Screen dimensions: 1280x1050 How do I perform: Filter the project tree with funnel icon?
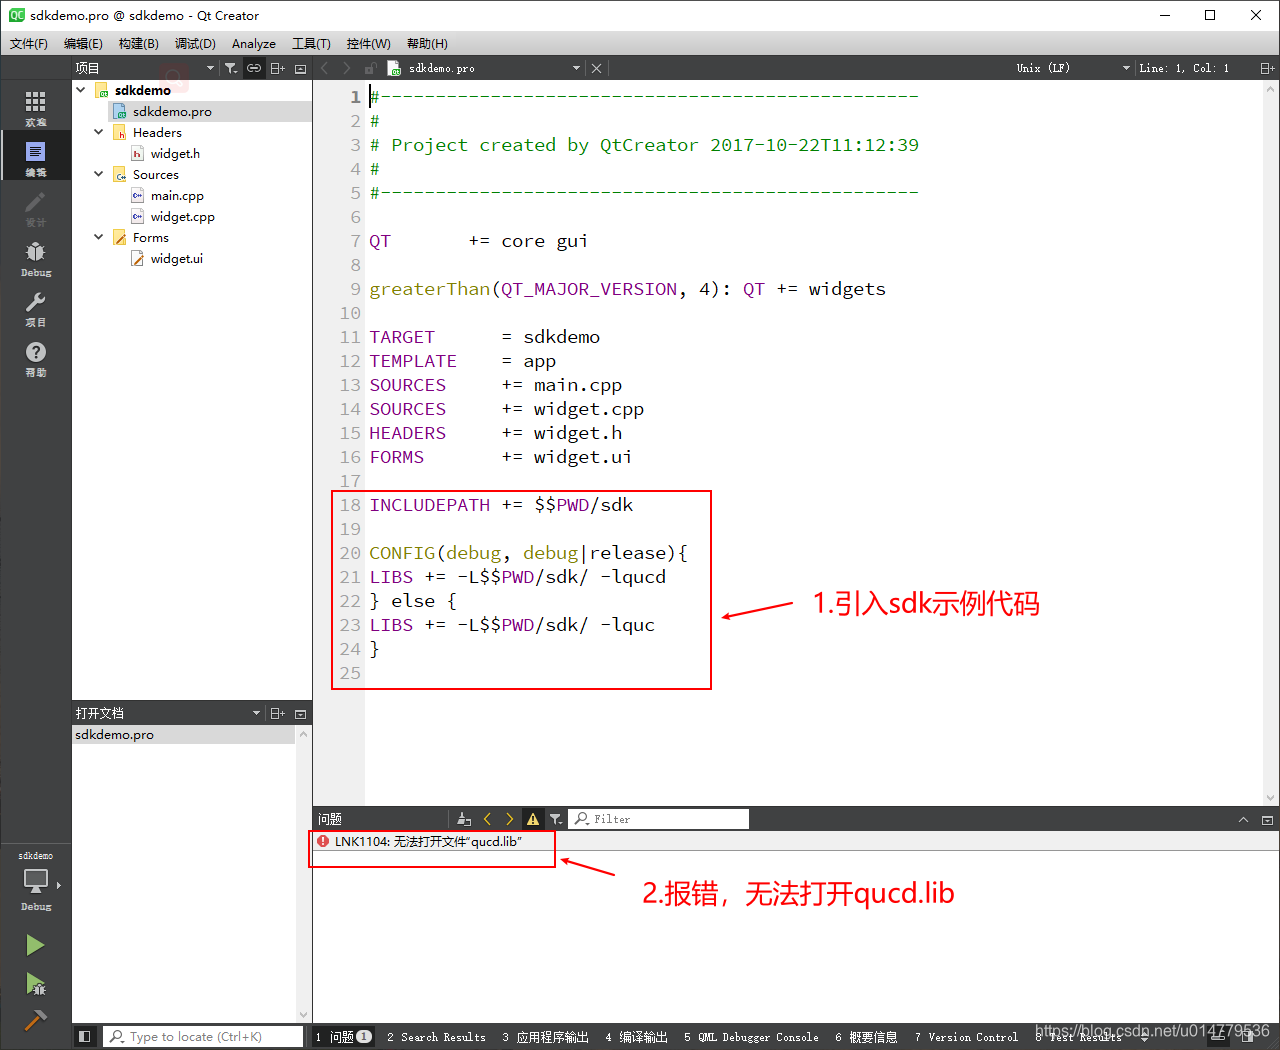(x=231, y=68)
